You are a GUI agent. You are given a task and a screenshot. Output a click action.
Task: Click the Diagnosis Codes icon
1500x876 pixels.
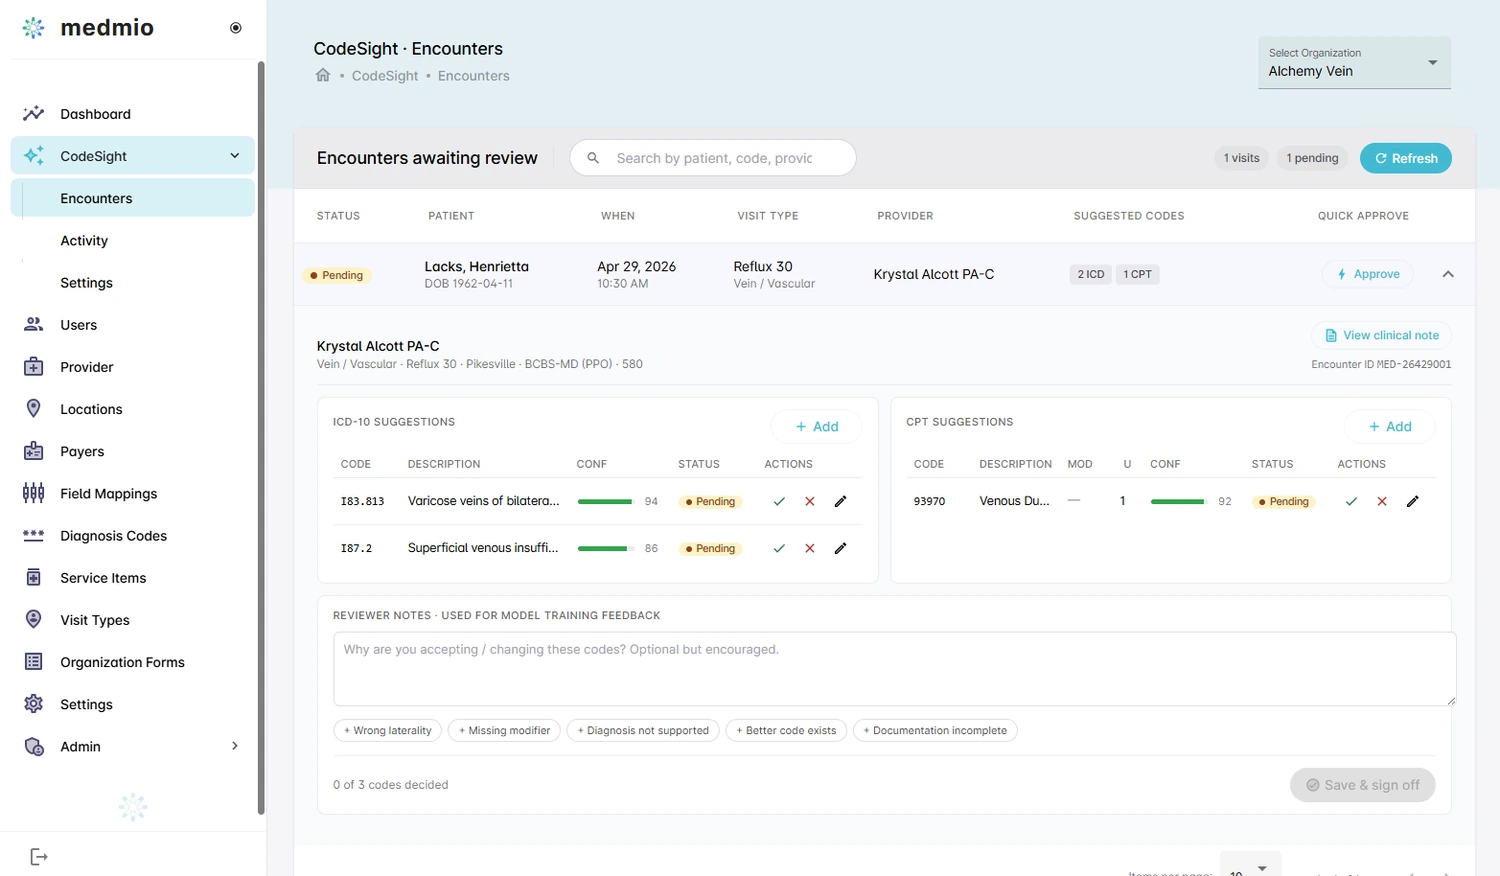pos(34,535)
